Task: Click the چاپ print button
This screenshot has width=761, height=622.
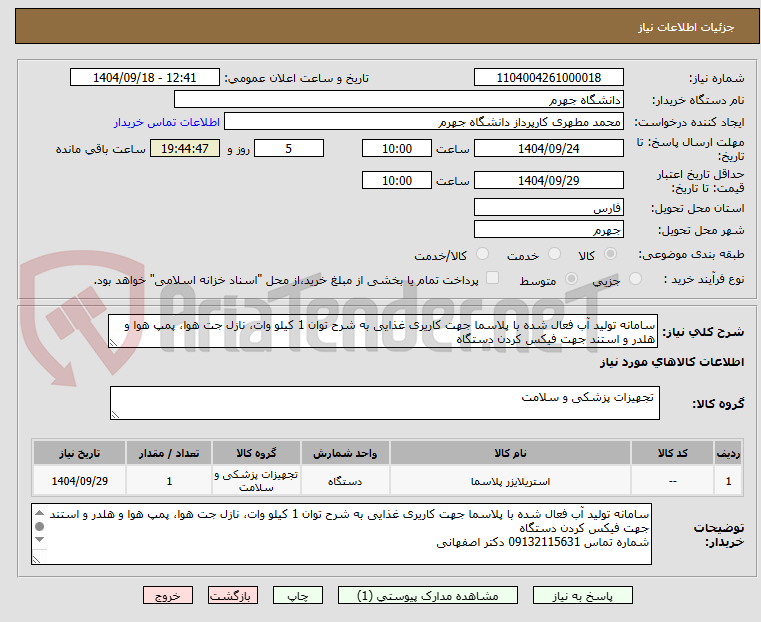Action: click(298, 595)
